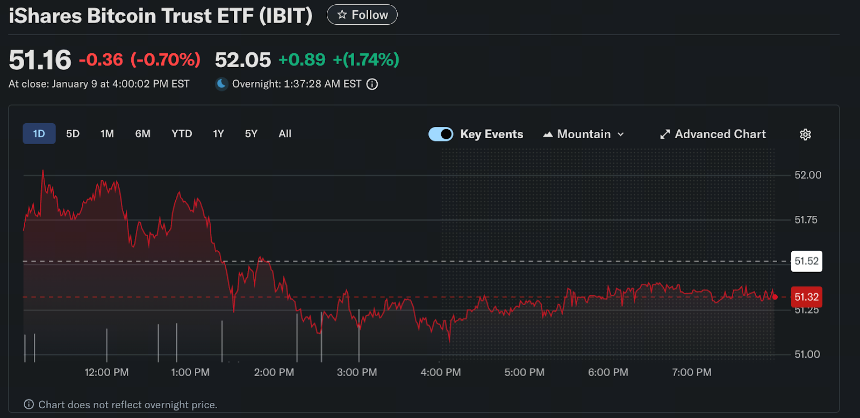Click the -0.36 (-0.70%) change text
This screenshot has height=418, width=860.
pyautogui.click(x=140, y=60)
